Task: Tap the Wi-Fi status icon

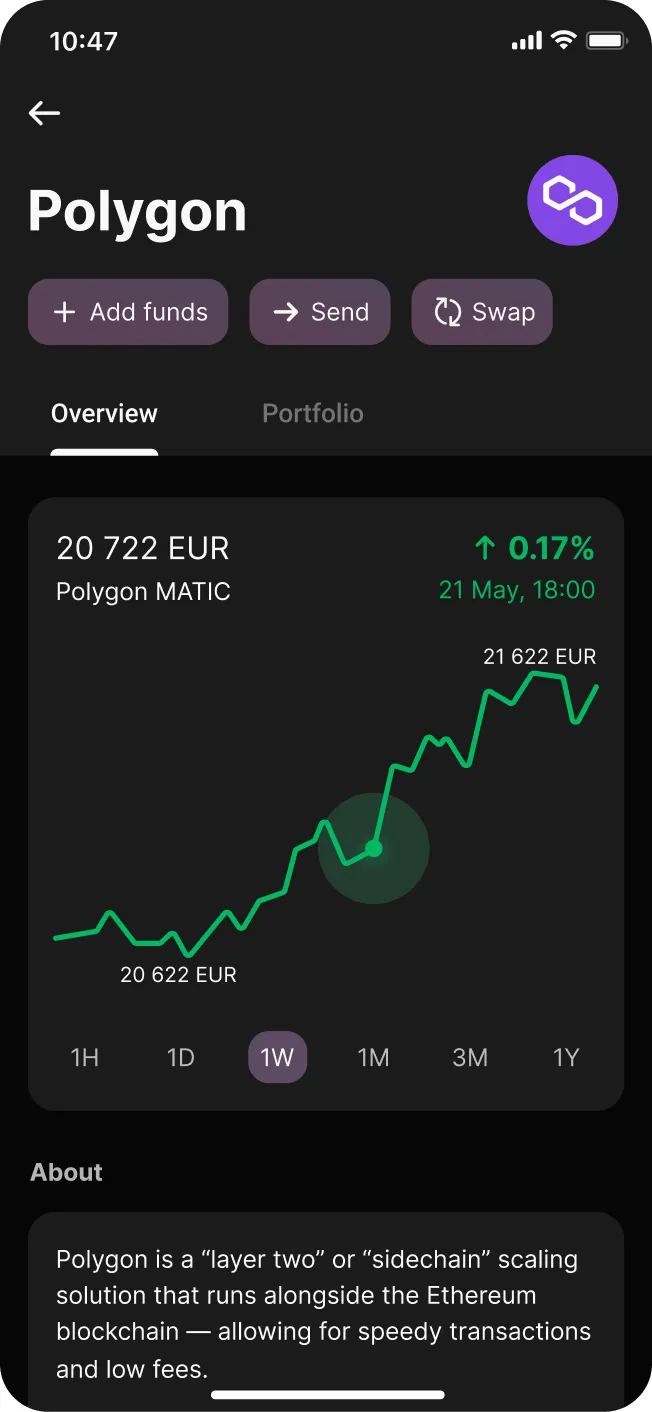Action: click(564, 41)
